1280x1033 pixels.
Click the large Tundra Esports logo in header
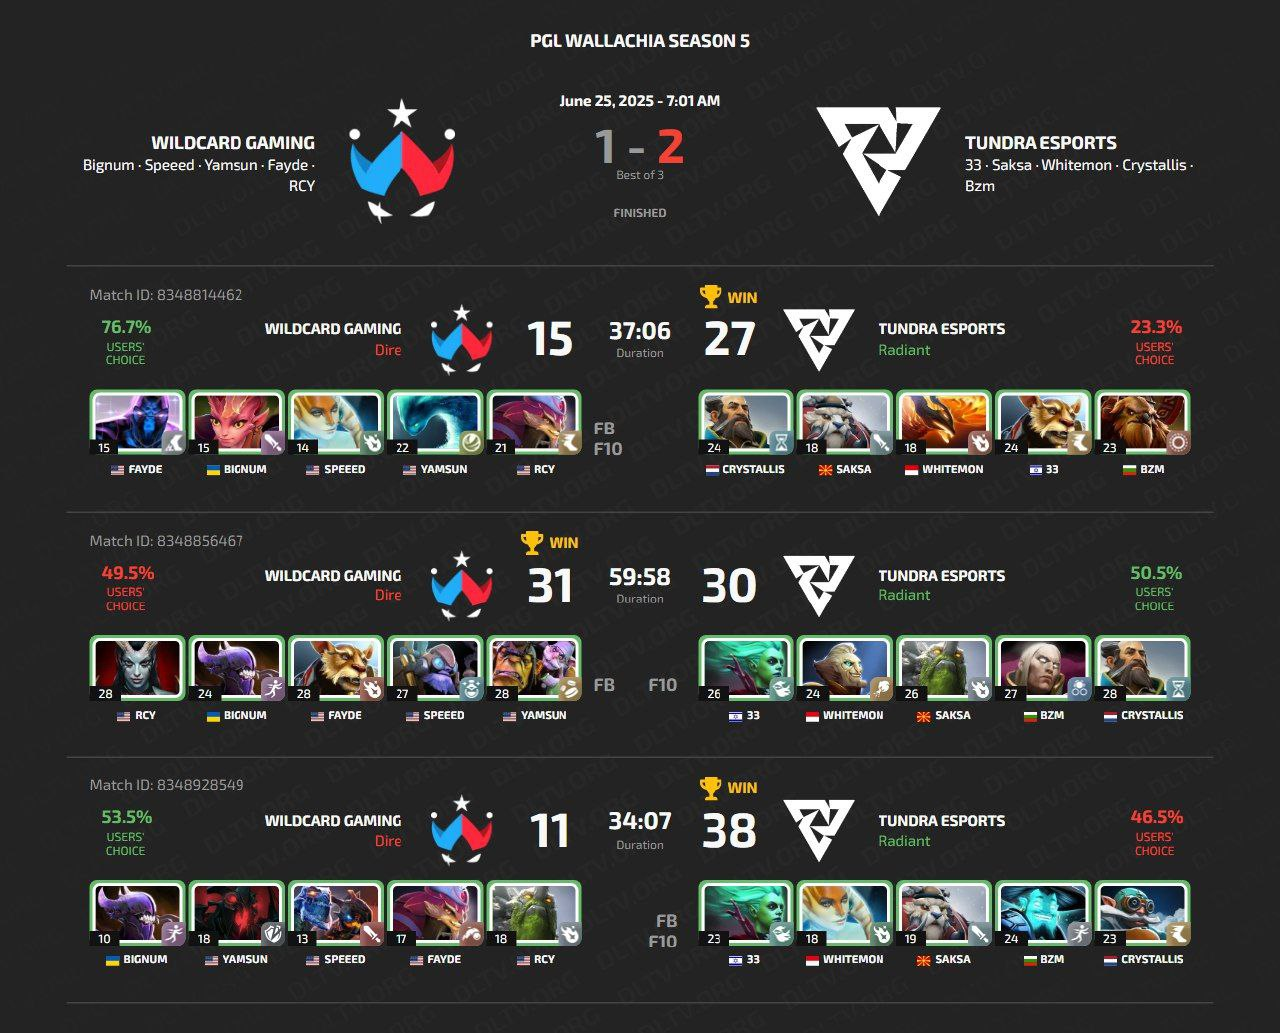coord(878,160)
